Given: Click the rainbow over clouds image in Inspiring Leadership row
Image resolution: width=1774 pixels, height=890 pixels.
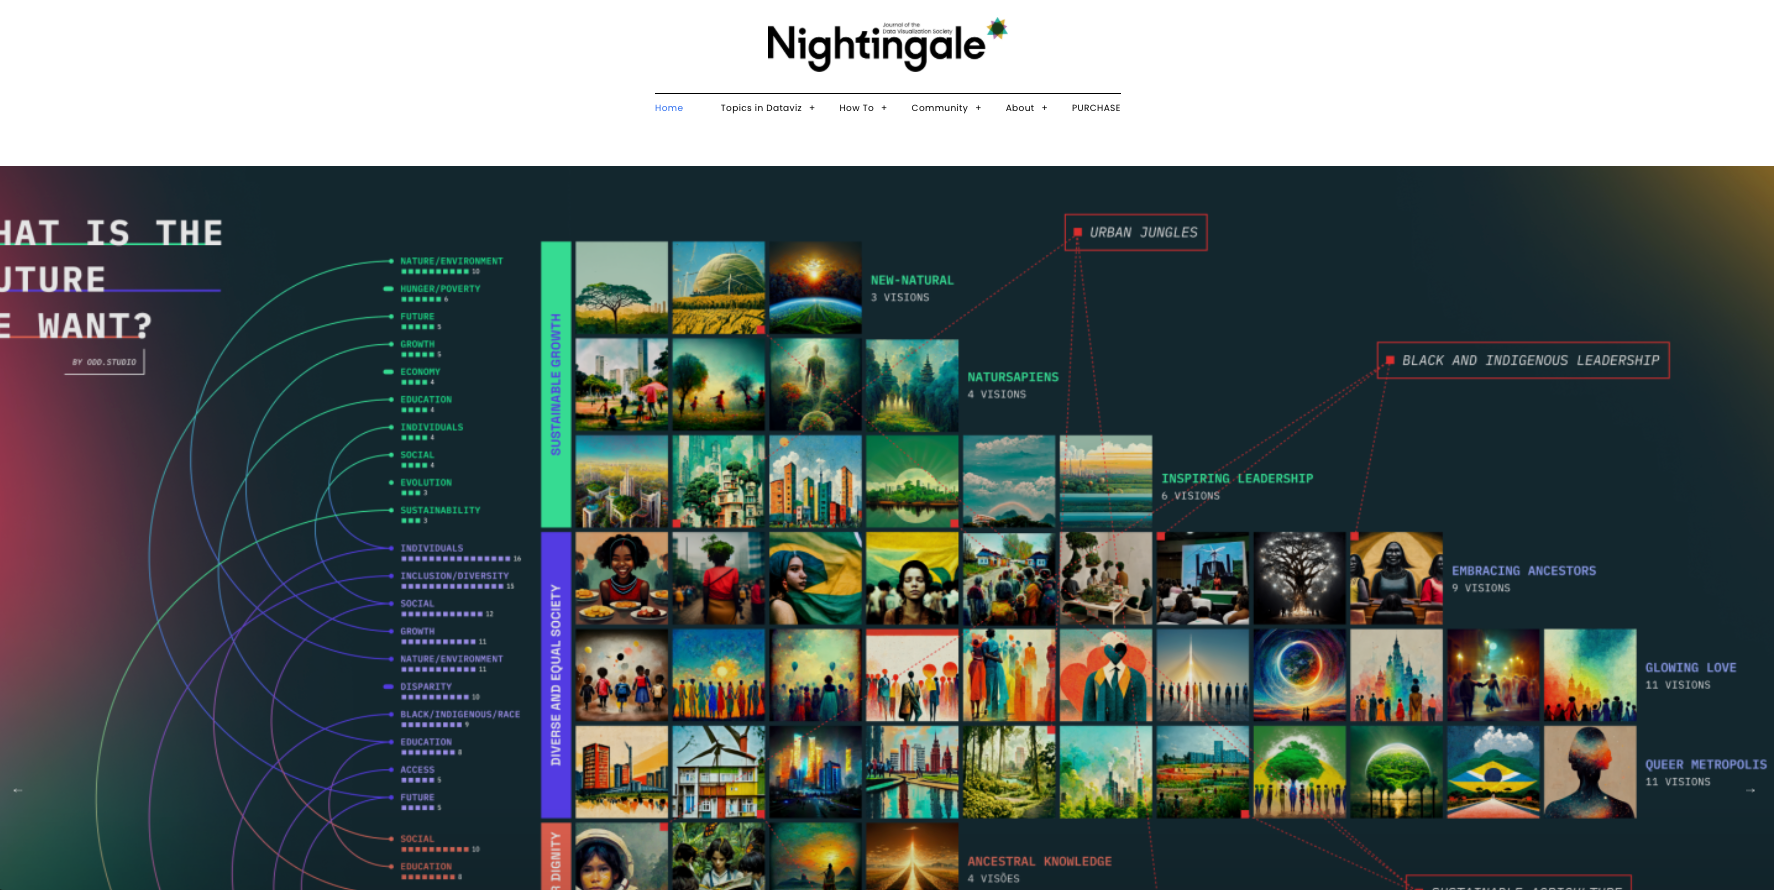Looking at the screenshot, I should 1008,481.
